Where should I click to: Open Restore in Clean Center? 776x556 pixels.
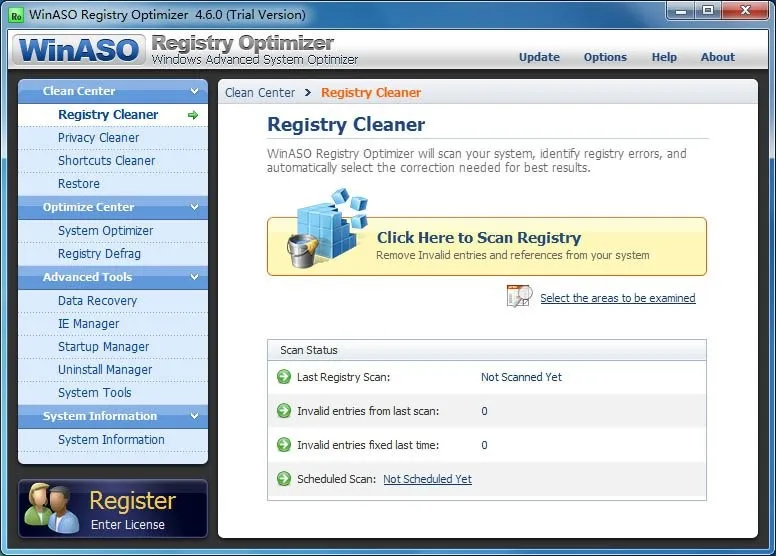pos(113,184)
